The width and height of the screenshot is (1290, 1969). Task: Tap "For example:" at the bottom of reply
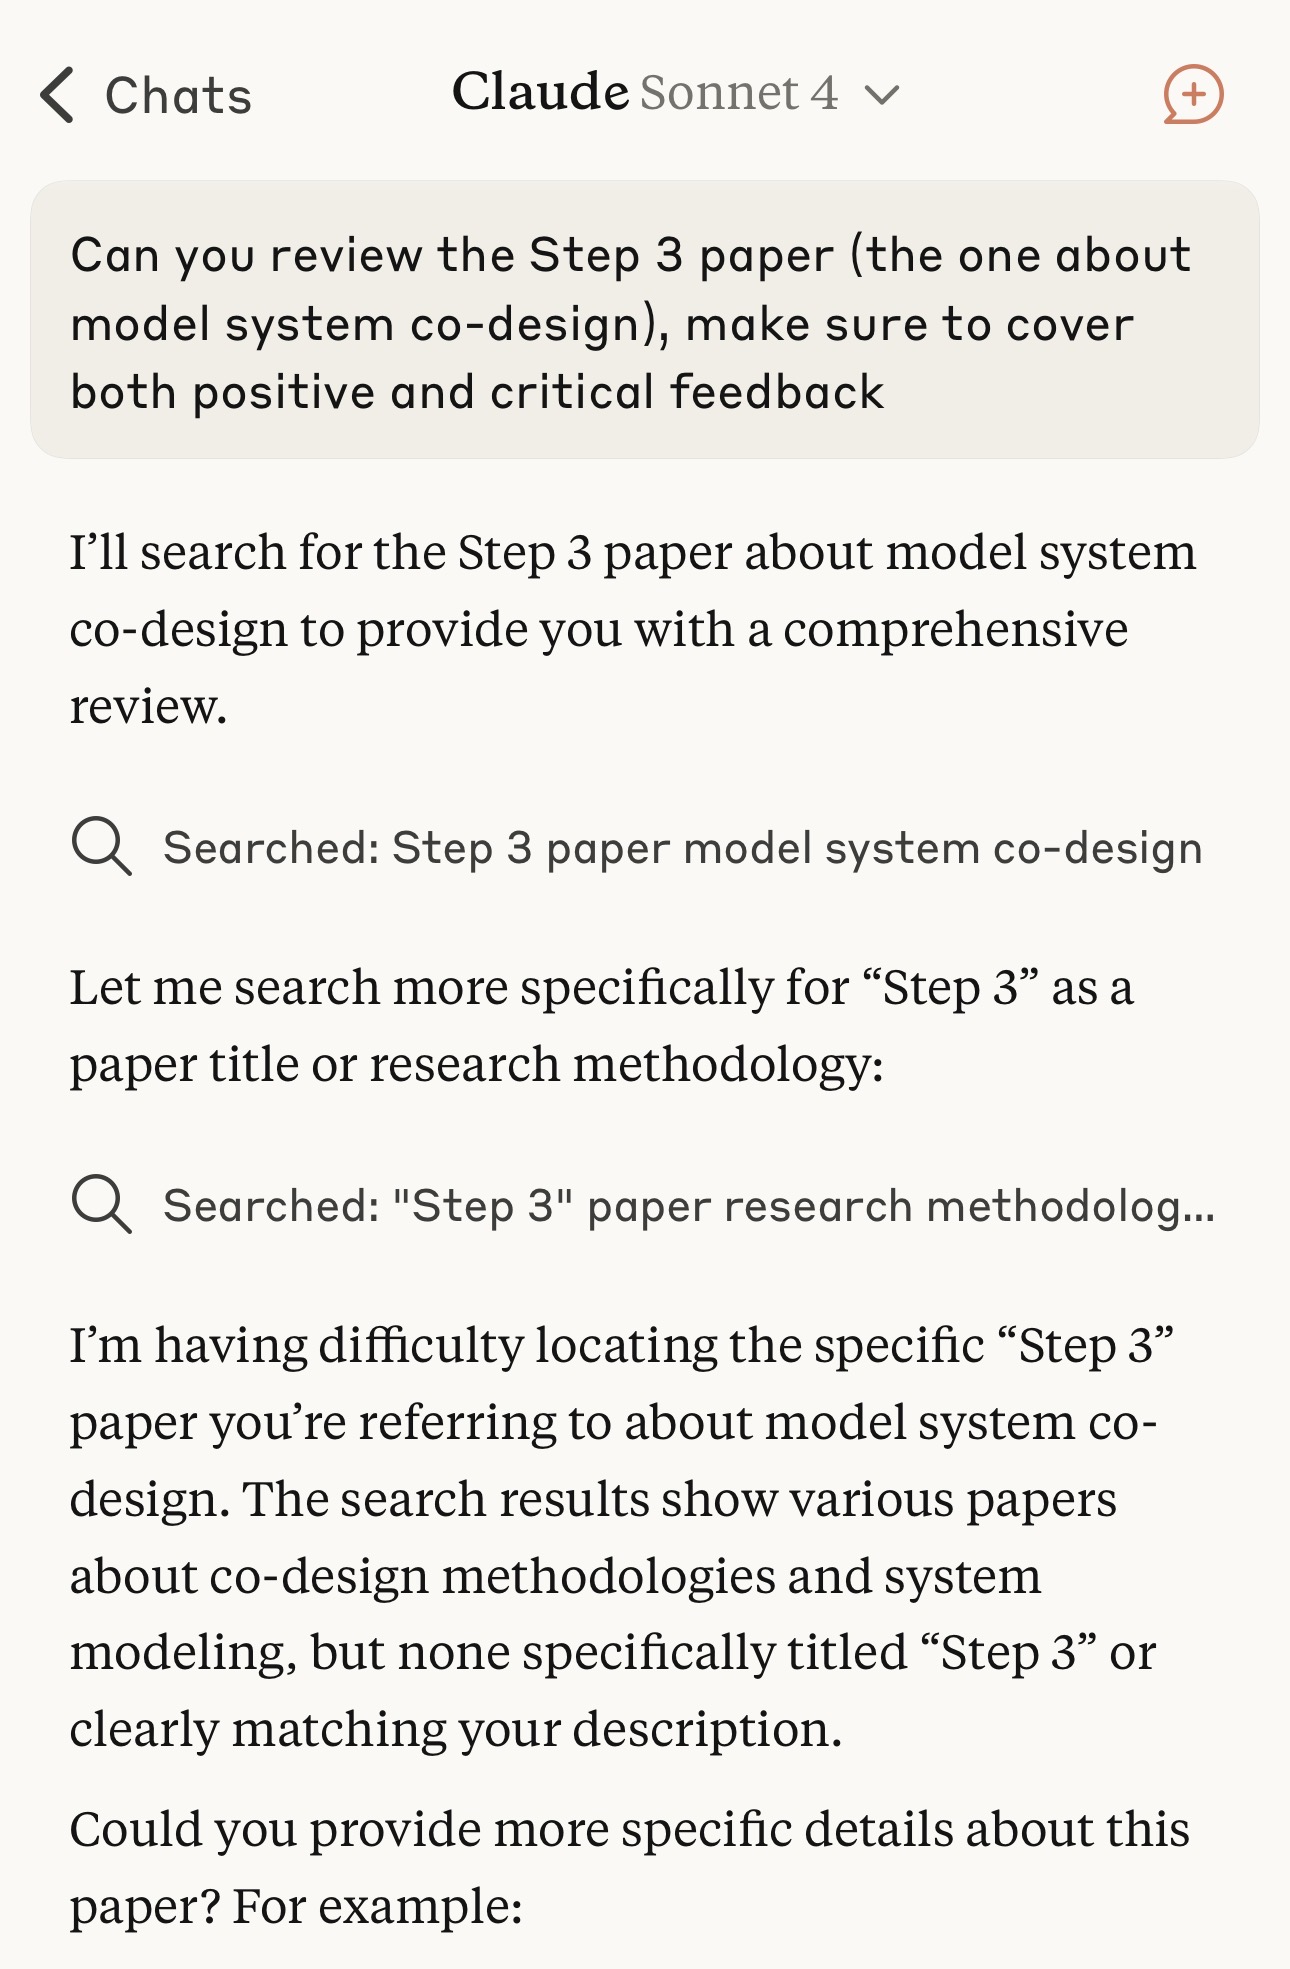tap(377, 1906)
